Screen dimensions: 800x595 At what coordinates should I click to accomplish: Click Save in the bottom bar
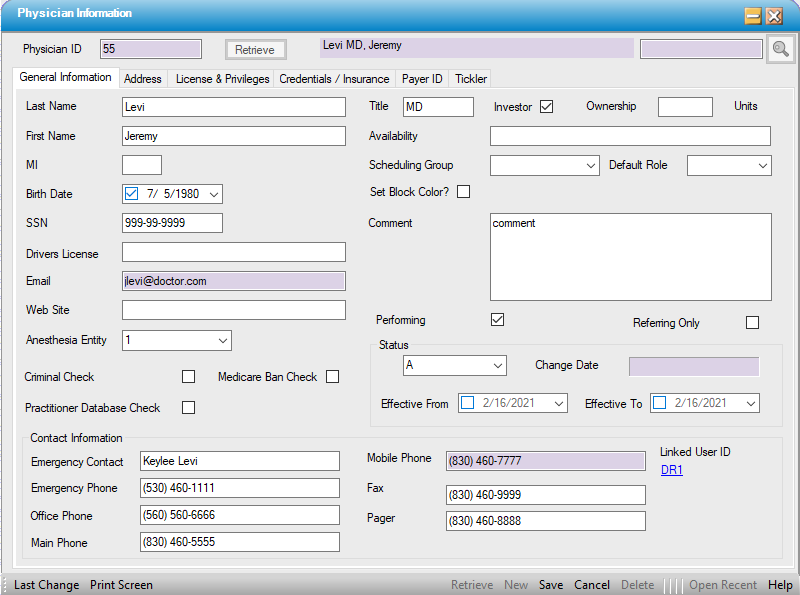pos(550,585)
